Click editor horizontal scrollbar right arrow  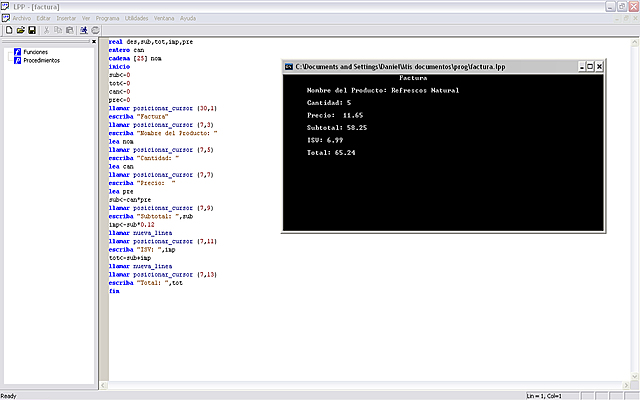tap(626, 385)
